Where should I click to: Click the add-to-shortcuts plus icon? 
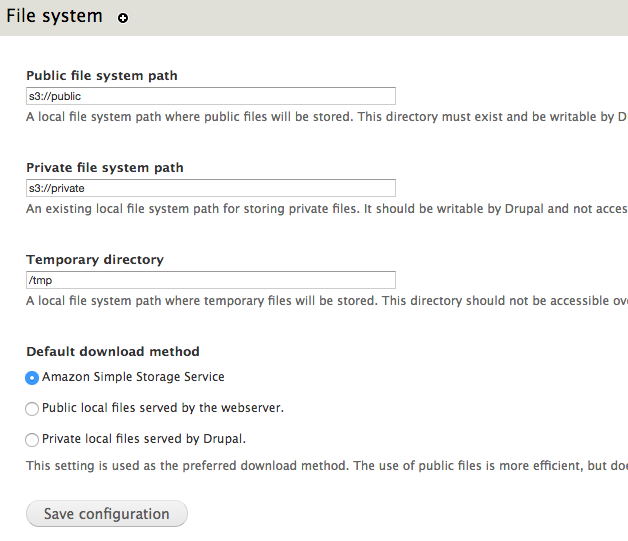click(x=123, y=18)
